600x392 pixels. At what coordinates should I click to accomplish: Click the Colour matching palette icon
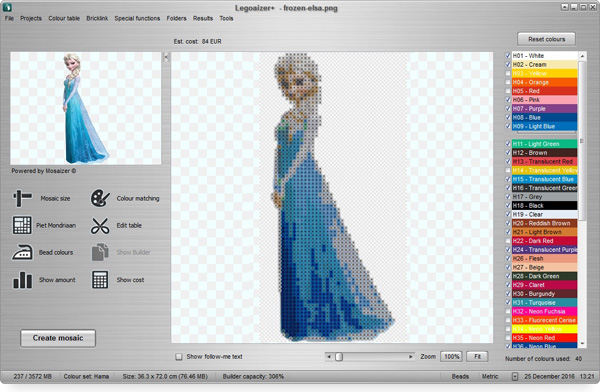pyautogui.click(x=100, y=198)
